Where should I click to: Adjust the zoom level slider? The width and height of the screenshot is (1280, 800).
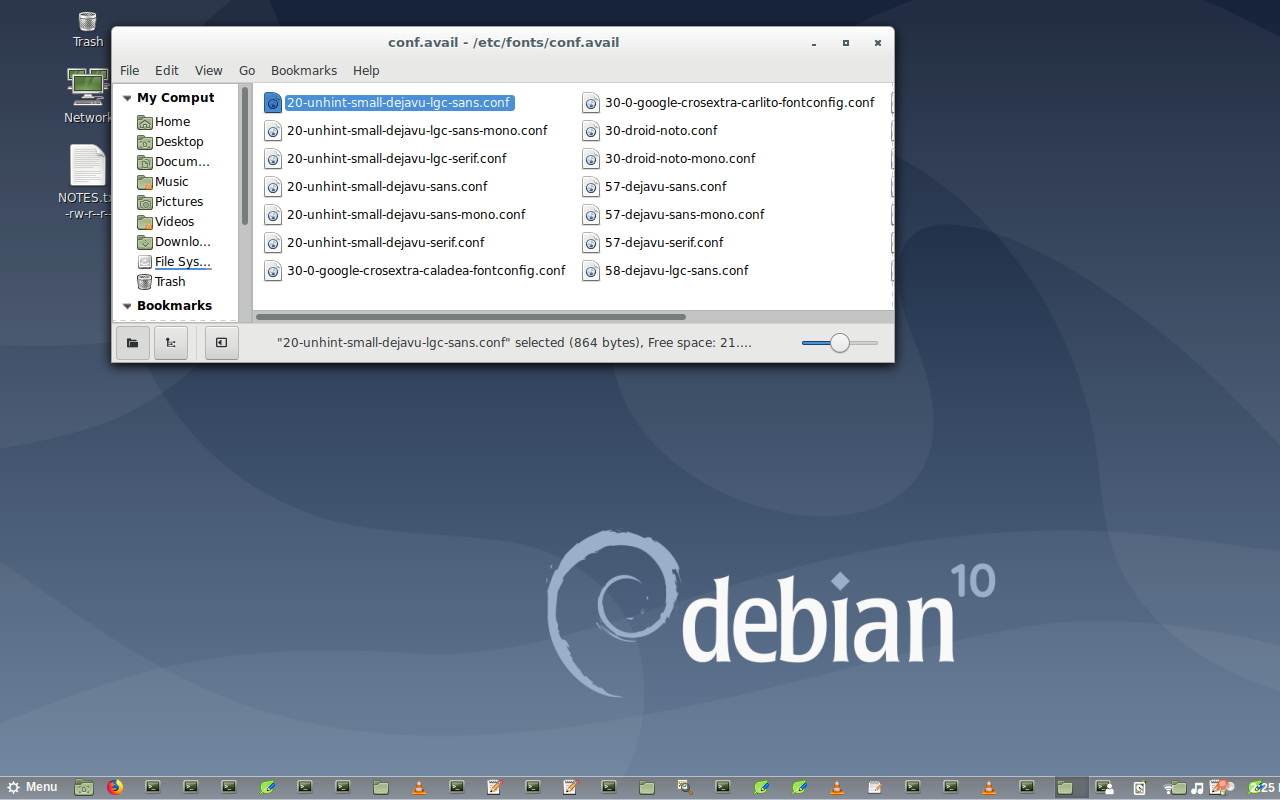(x=840, y=343)
